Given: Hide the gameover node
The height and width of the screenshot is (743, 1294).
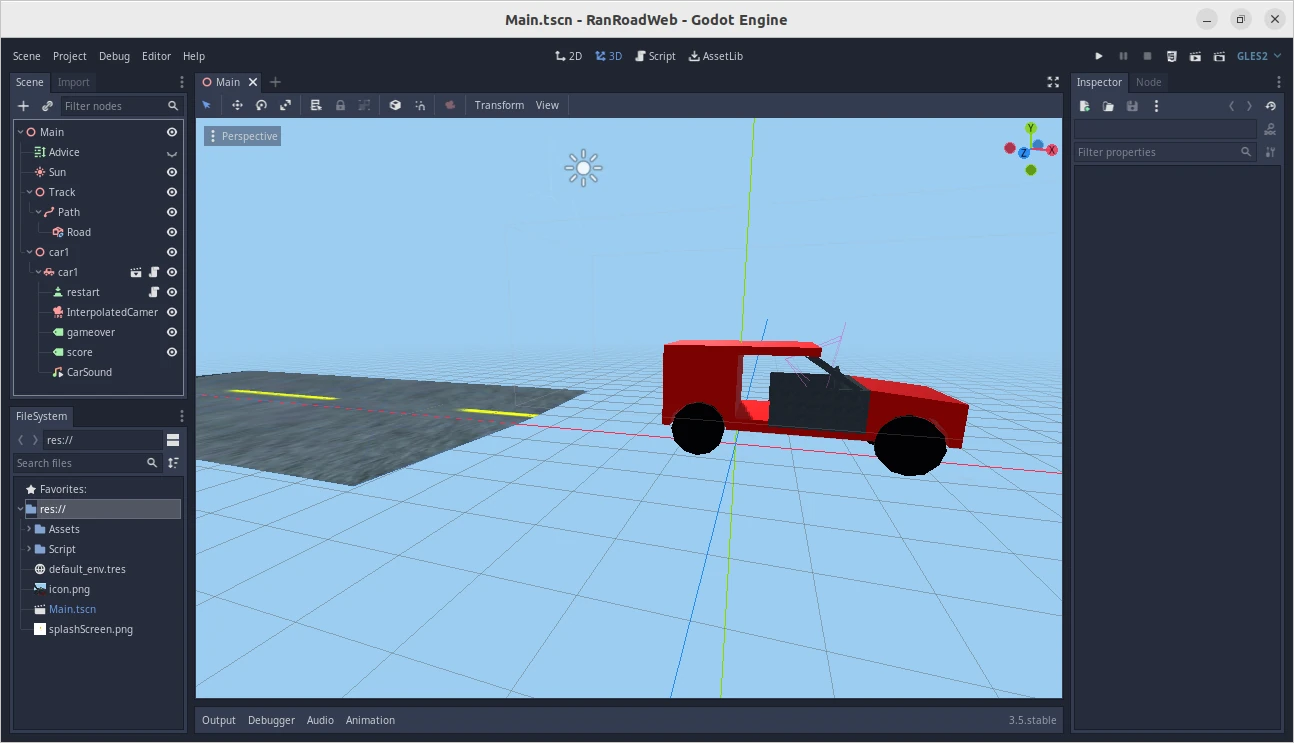Looking at the screenshot, I should click(x=172, y=332).
